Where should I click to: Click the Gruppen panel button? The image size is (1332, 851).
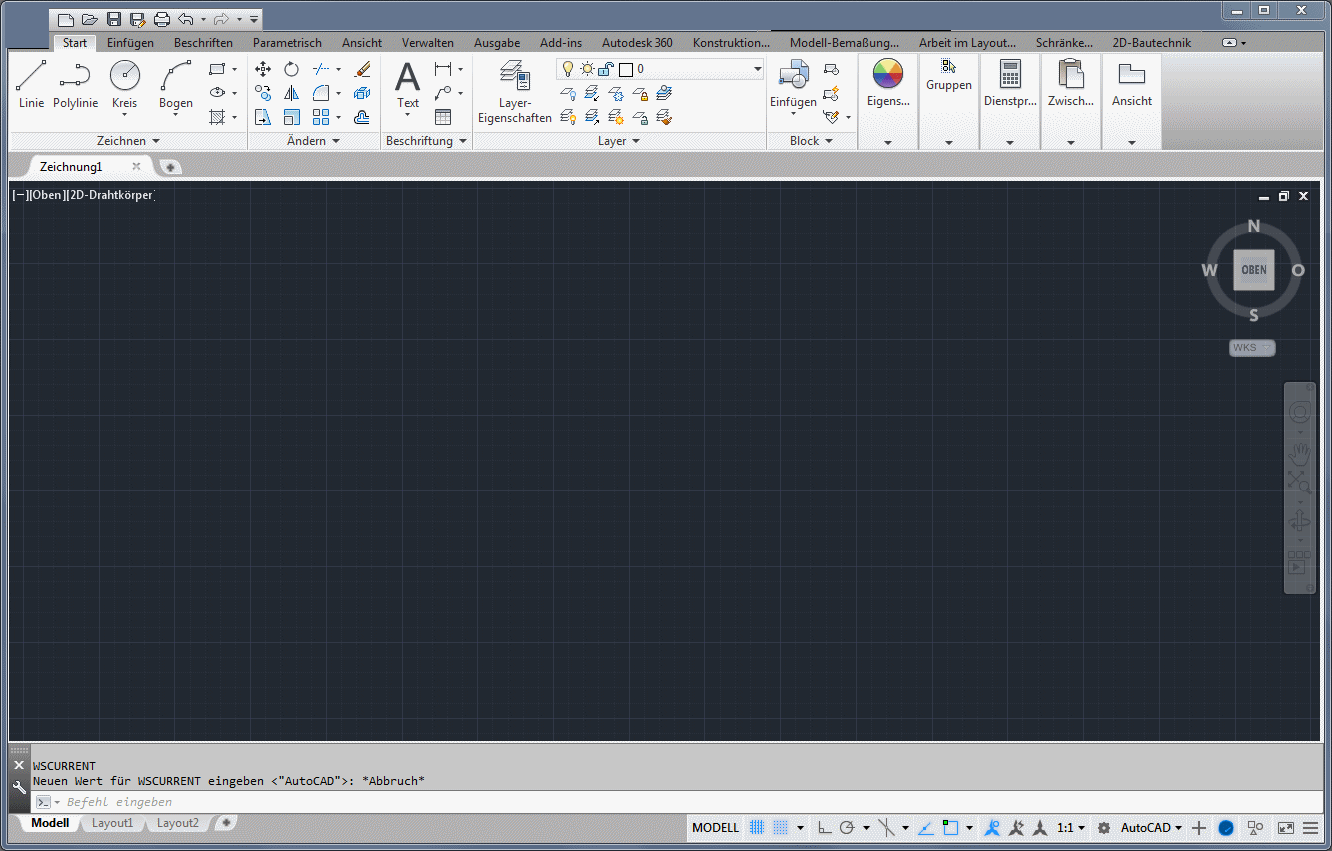pyautogui.click(x=949, y=75)
